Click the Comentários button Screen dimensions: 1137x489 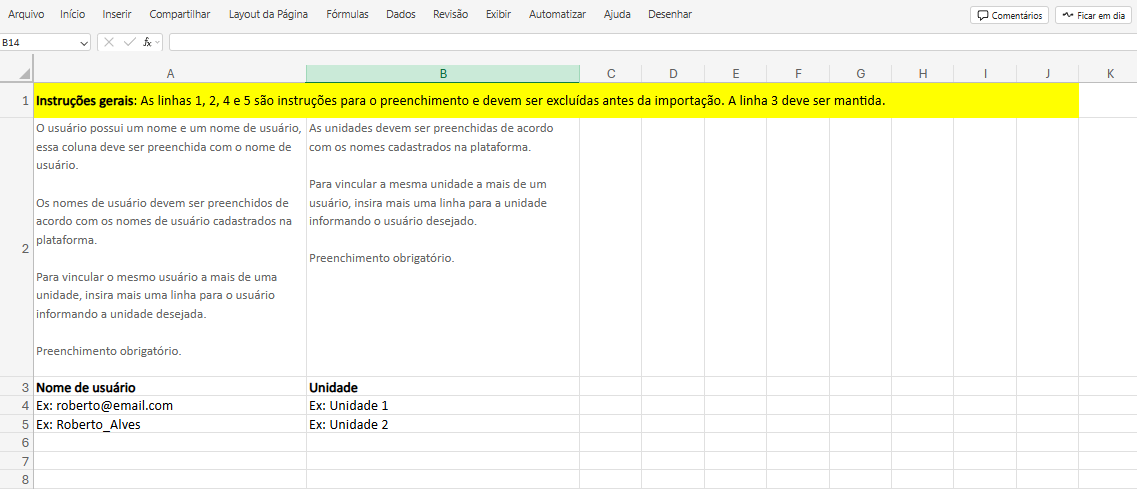click(x=1009, y=15)
